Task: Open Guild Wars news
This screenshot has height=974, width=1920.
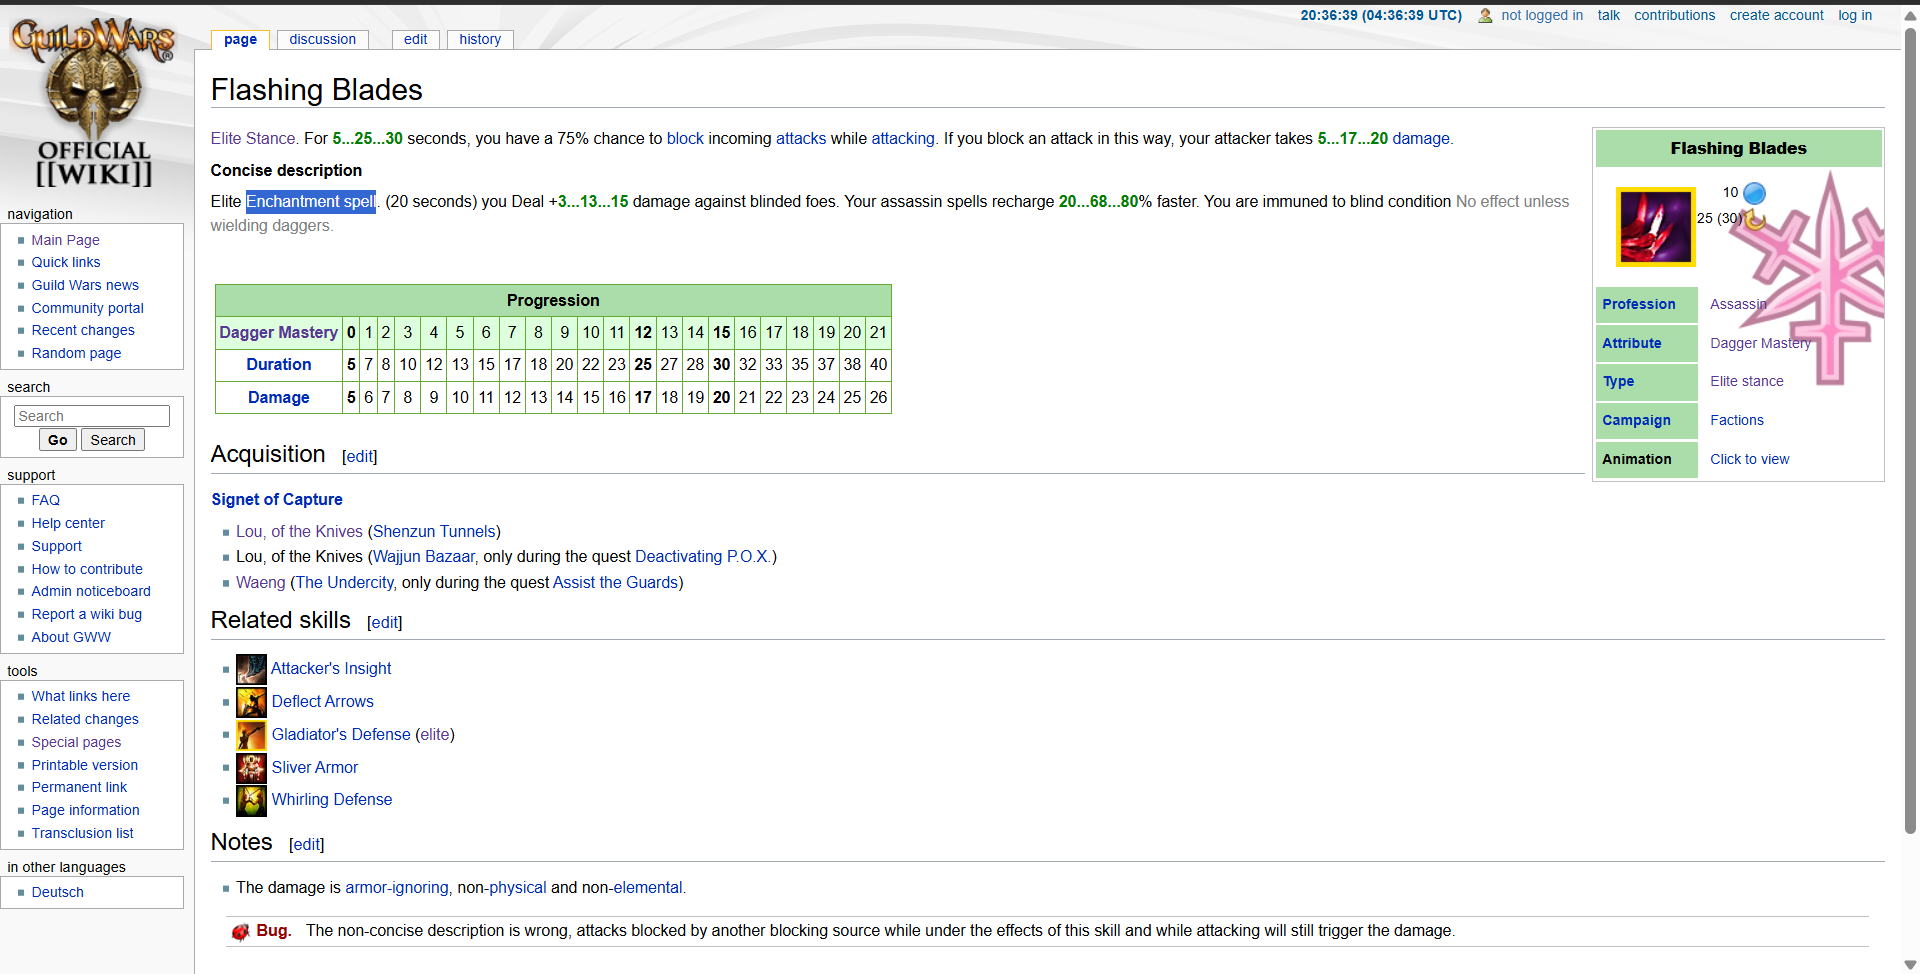Action: [85, 285]
